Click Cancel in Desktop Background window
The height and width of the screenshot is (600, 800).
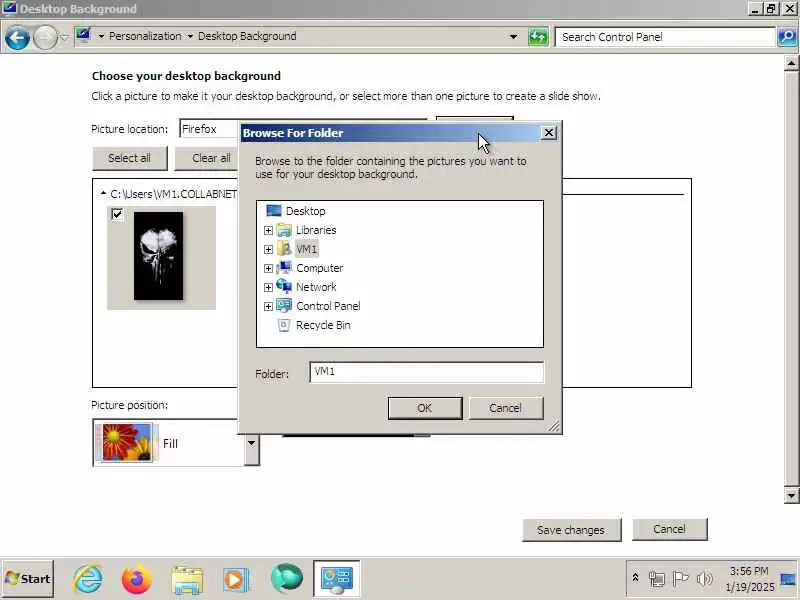pyautogui.click(x=669, y=529)
